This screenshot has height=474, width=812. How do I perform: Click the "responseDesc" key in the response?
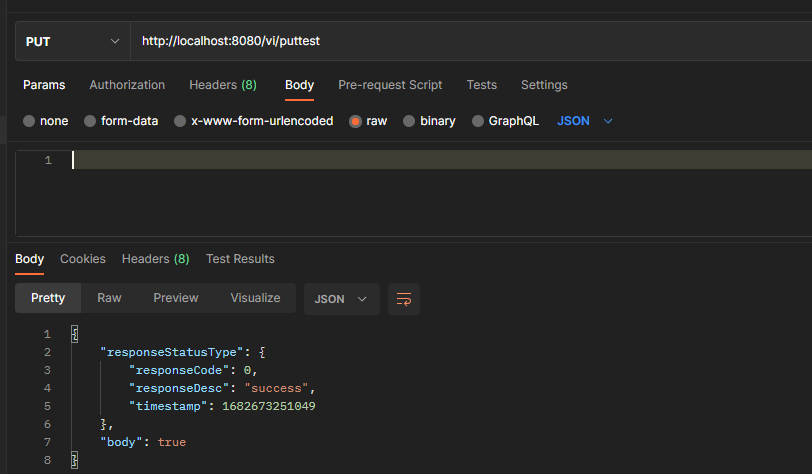[x=179, y=389]
